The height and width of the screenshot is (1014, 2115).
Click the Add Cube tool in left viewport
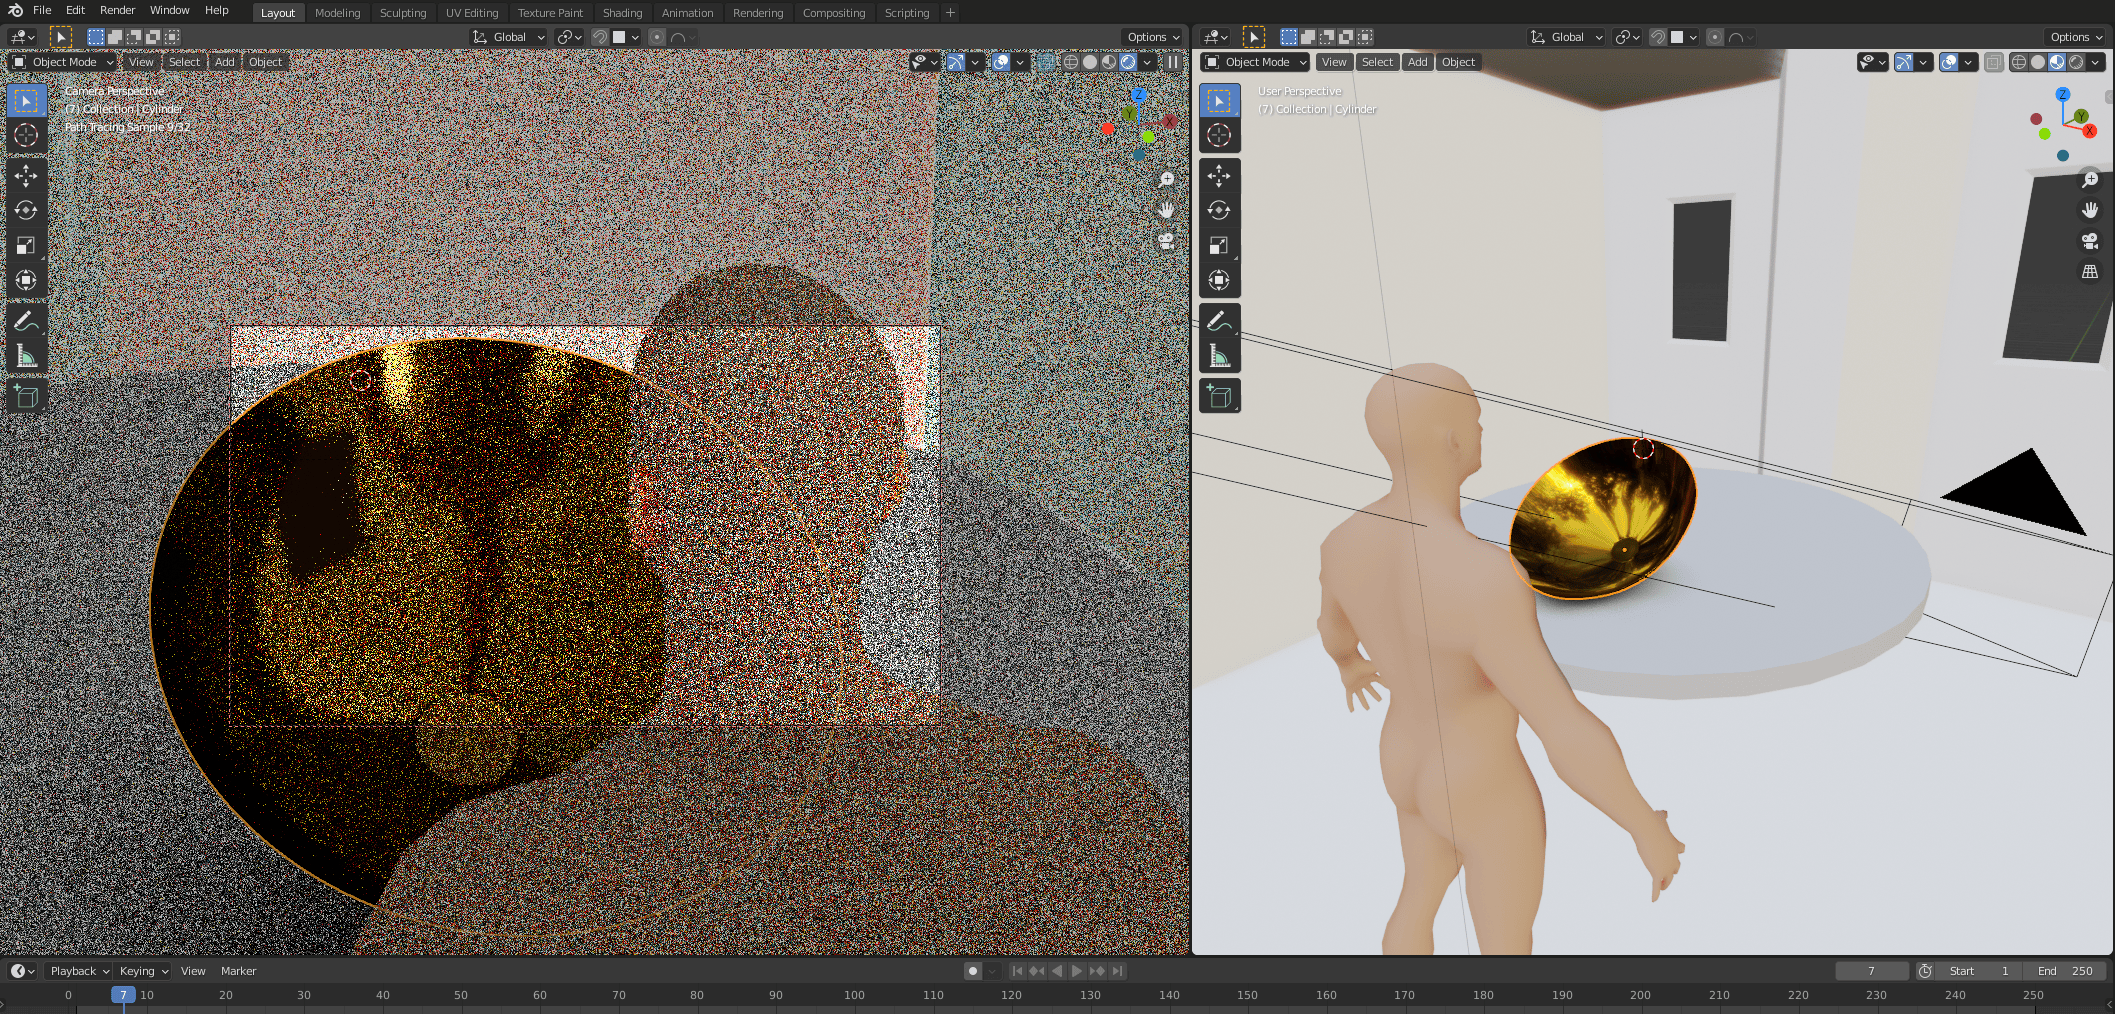point(26,396)
